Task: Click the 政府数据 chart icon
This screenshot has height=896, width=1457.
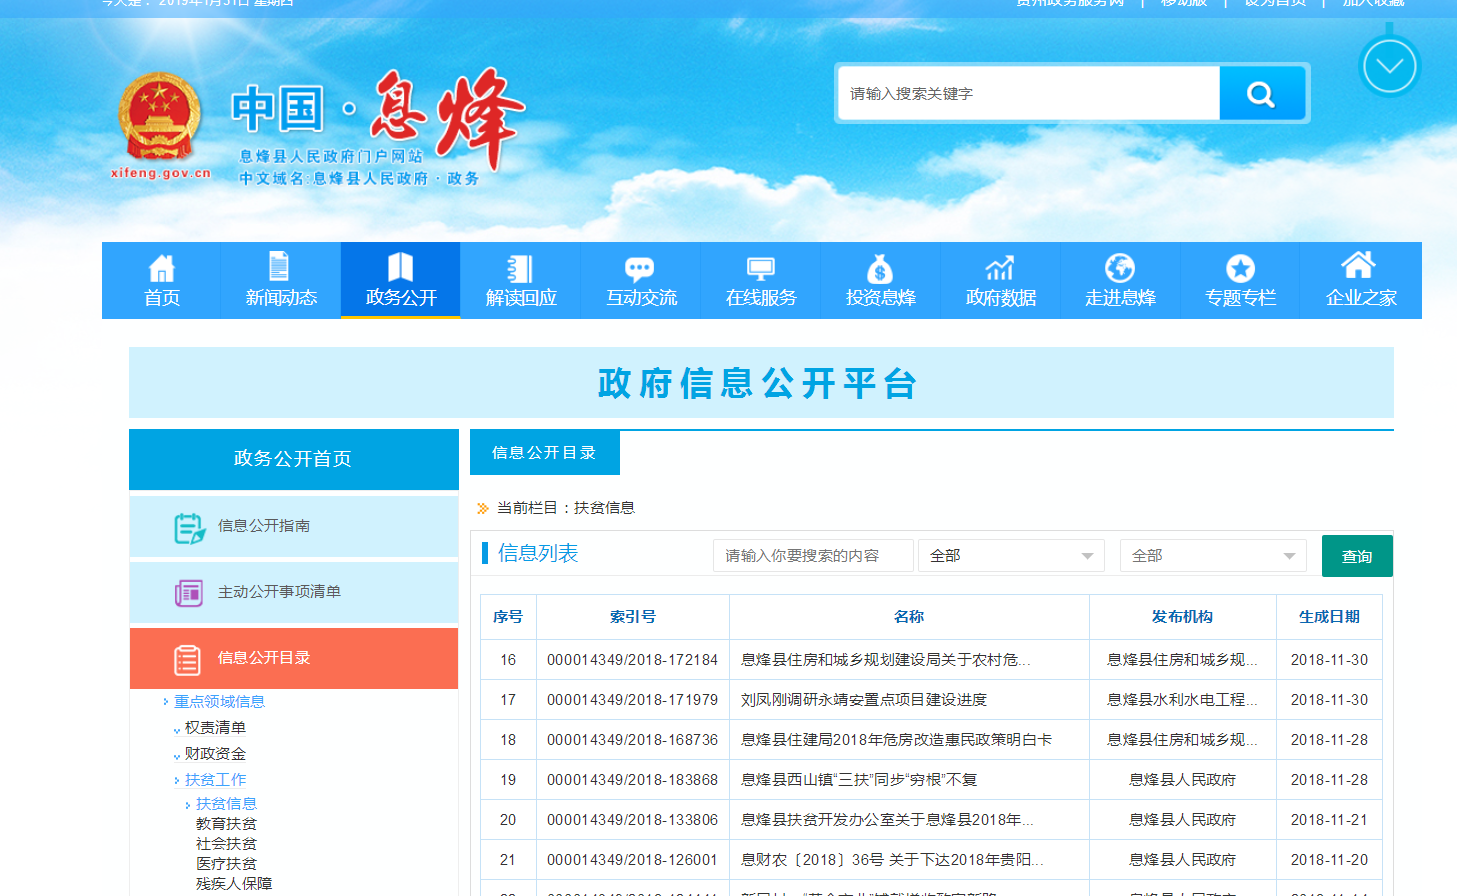Action: pyautogui.click(x=1000, y=268)
